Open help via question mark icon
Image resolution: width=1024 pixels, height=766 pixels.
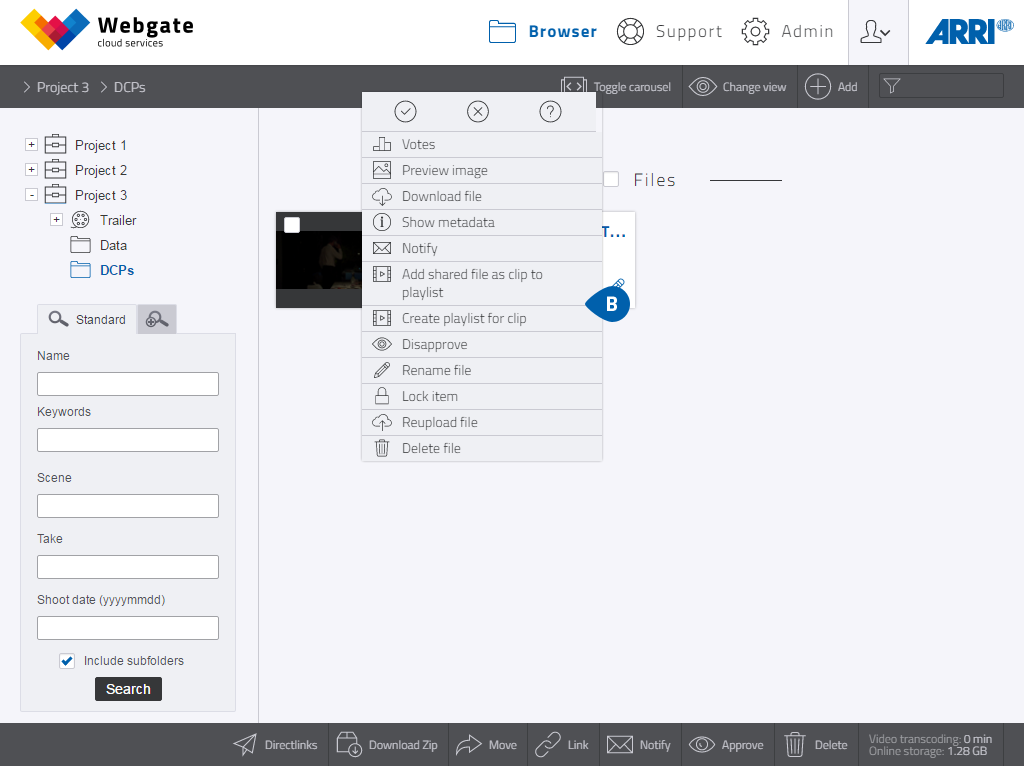point(551,112)
